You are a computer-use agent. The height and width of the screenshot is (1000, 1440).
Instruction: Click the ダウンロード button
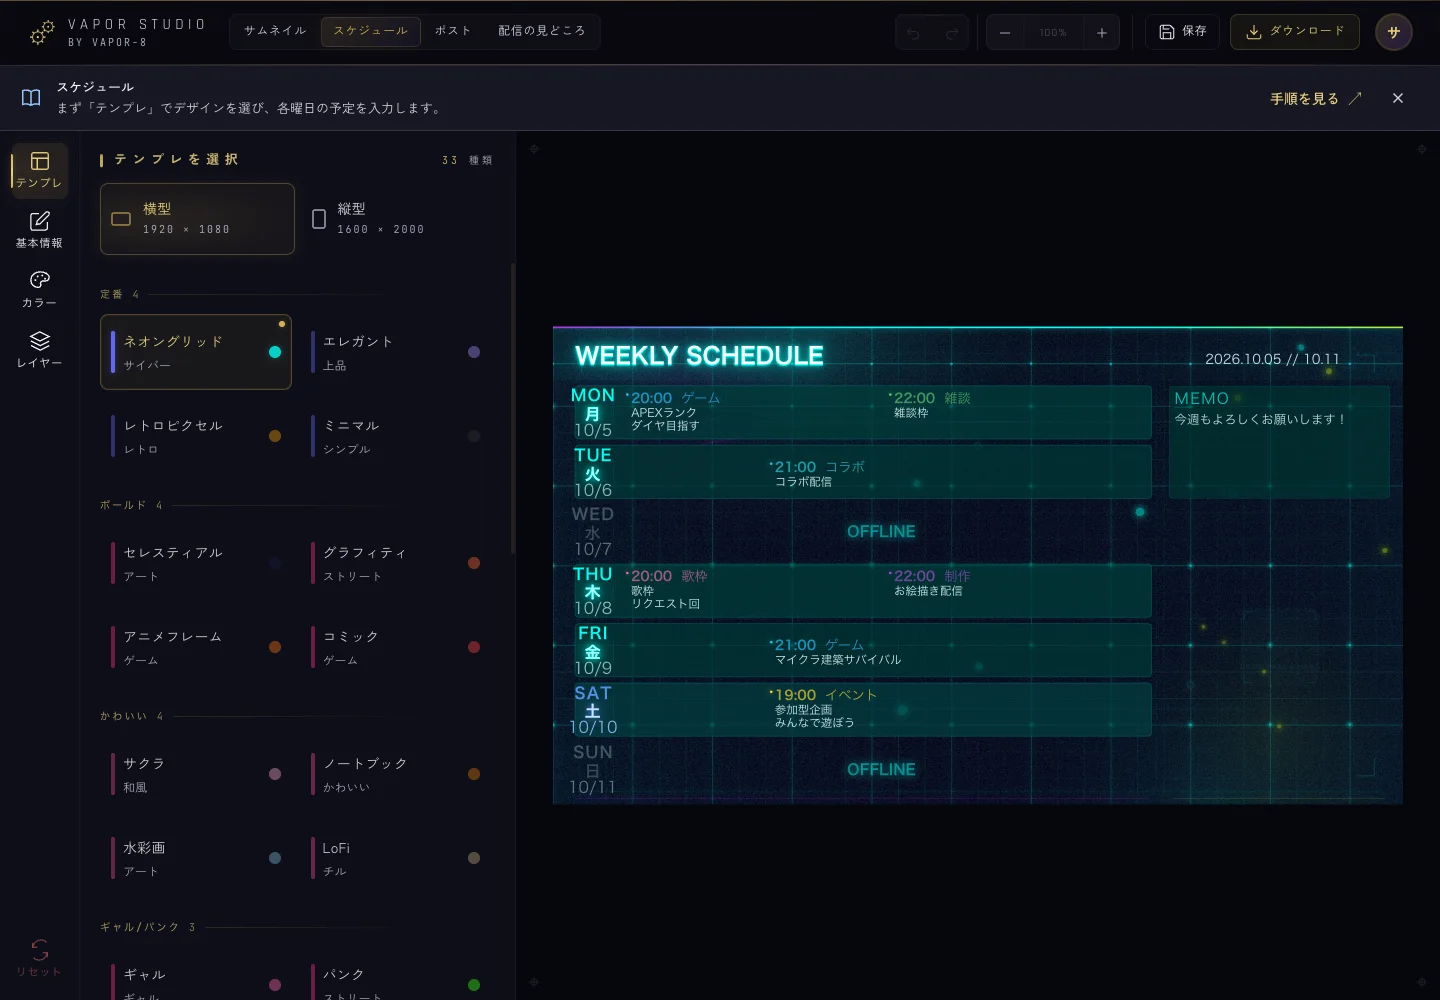pos(1295,32)
